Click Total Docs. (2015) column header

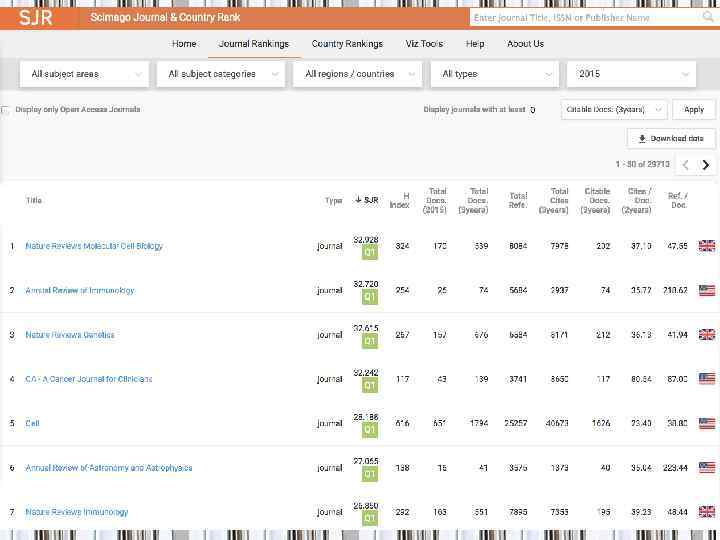pos(435,200)
